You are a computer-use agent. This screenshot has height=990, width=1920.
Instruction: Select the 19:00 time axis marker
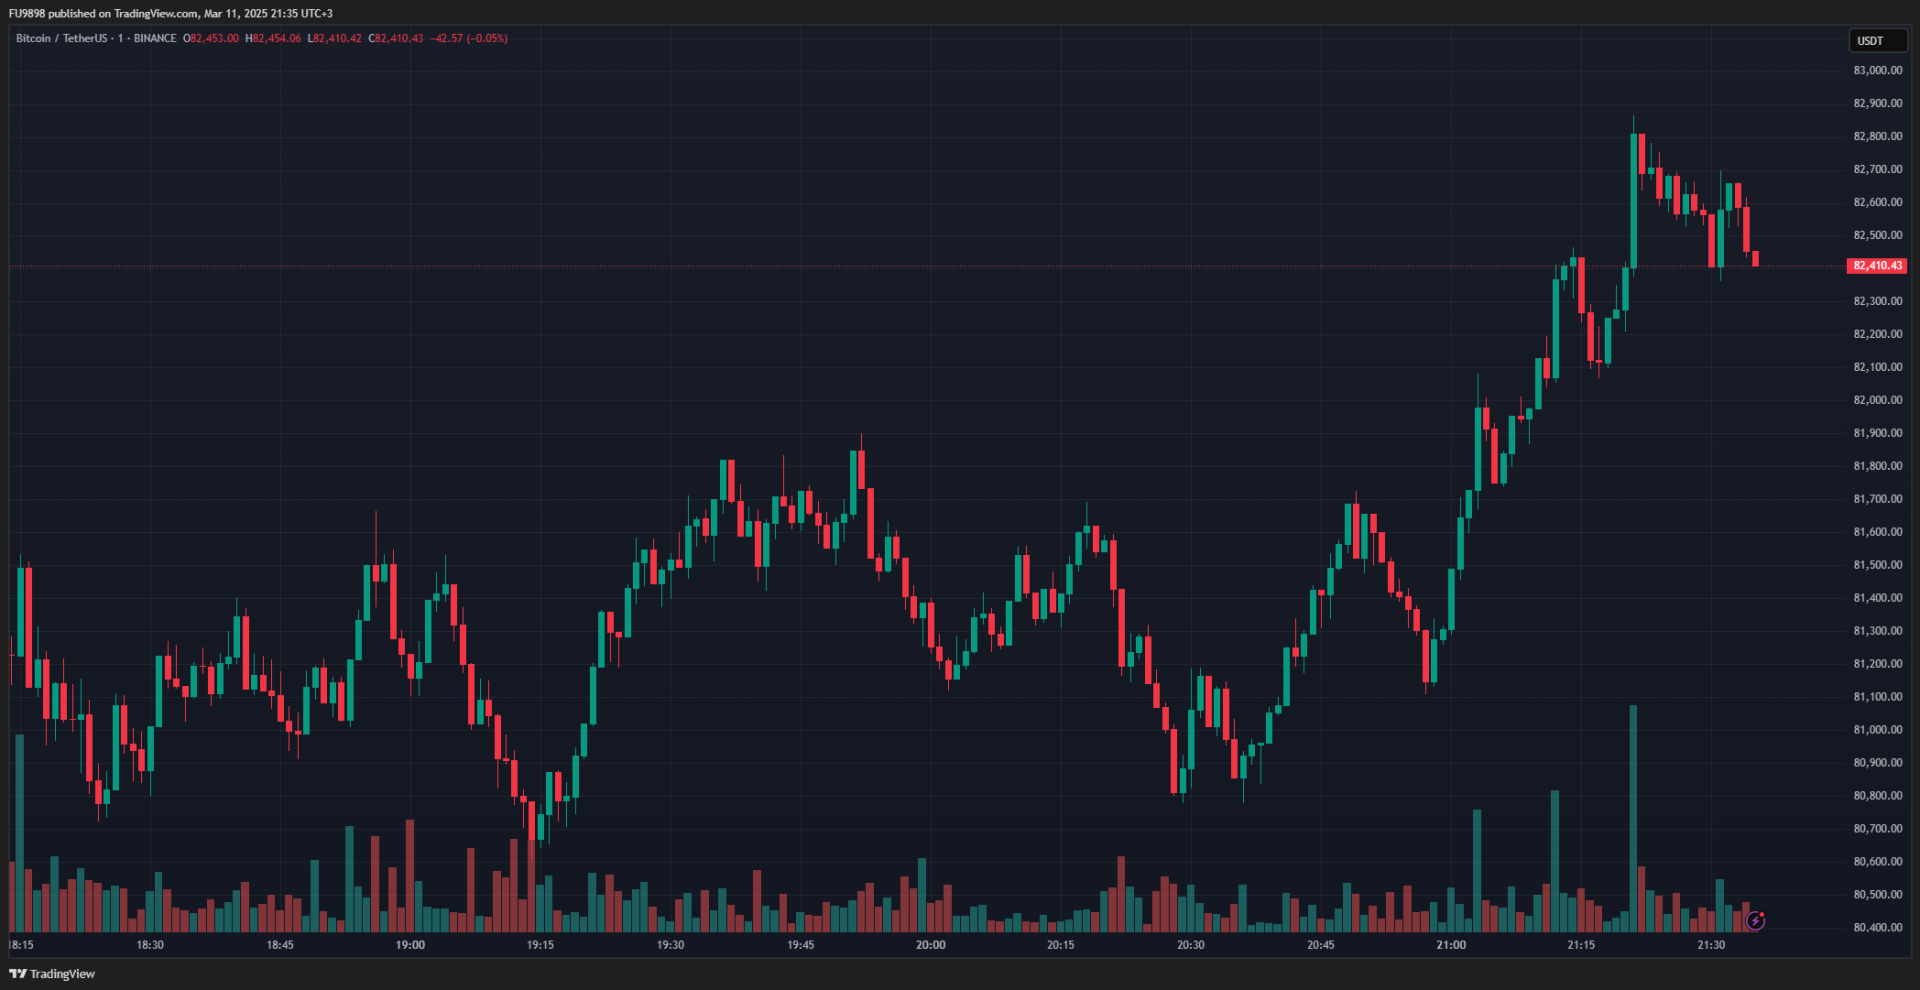410,945
